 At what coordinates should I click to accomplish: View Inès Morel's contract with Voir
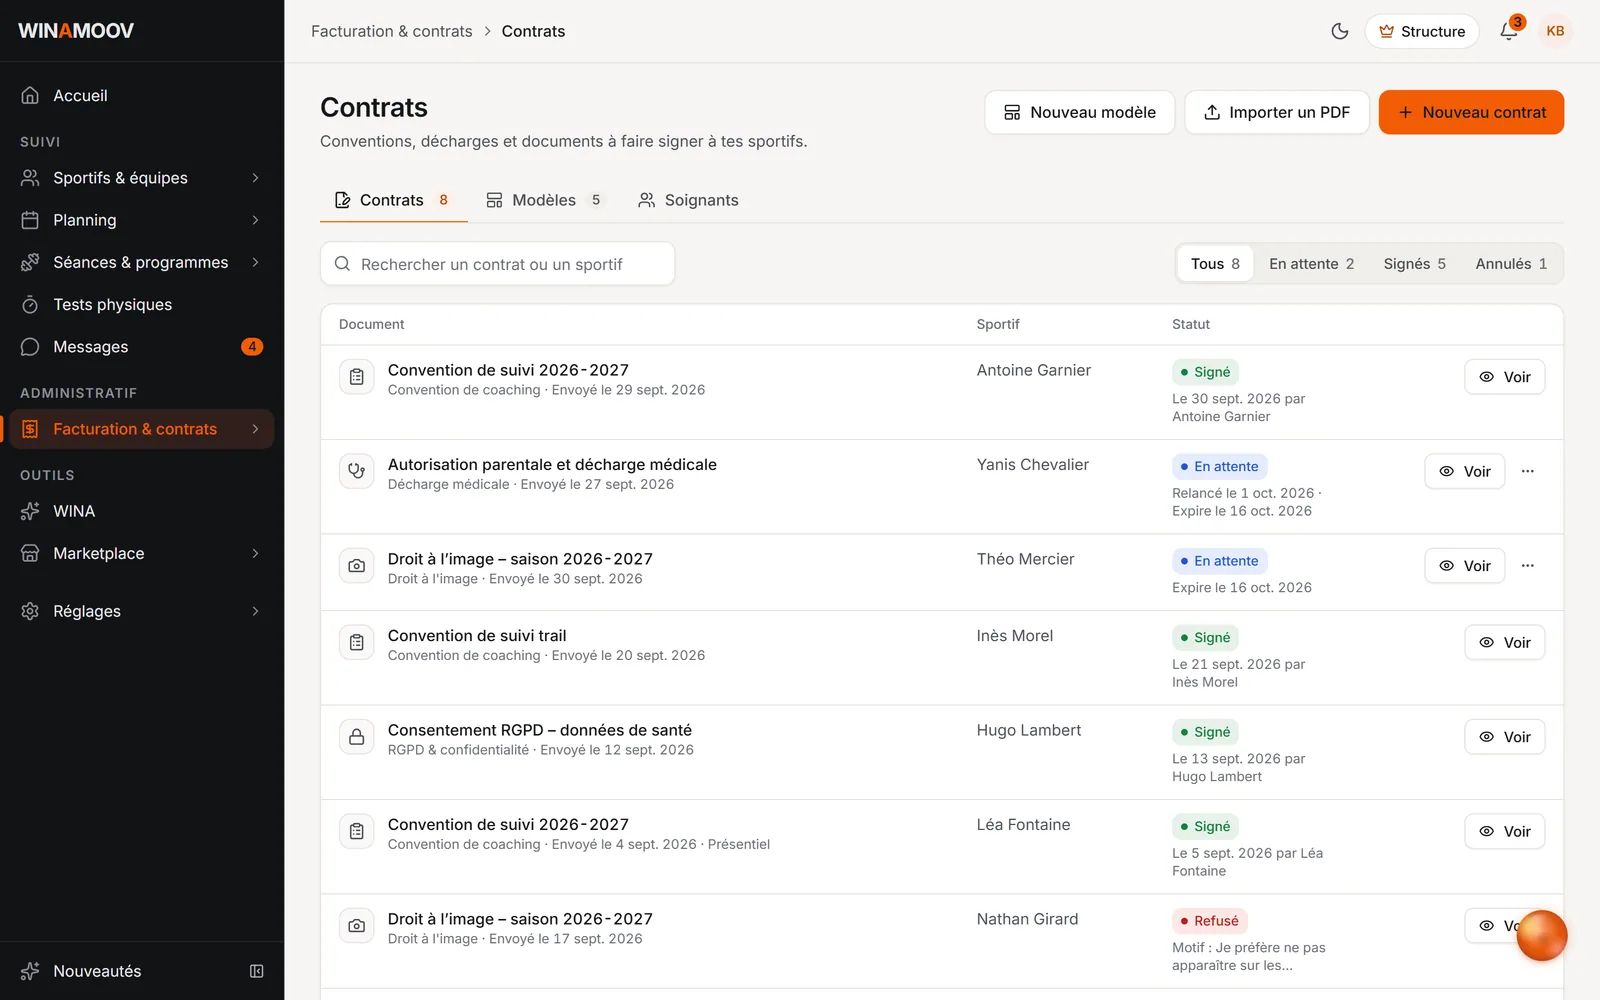pos(1504,643)
